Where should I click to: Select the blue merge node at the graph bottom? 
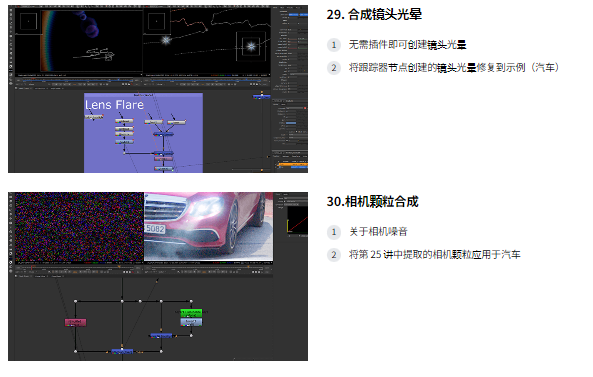[122, 352]
